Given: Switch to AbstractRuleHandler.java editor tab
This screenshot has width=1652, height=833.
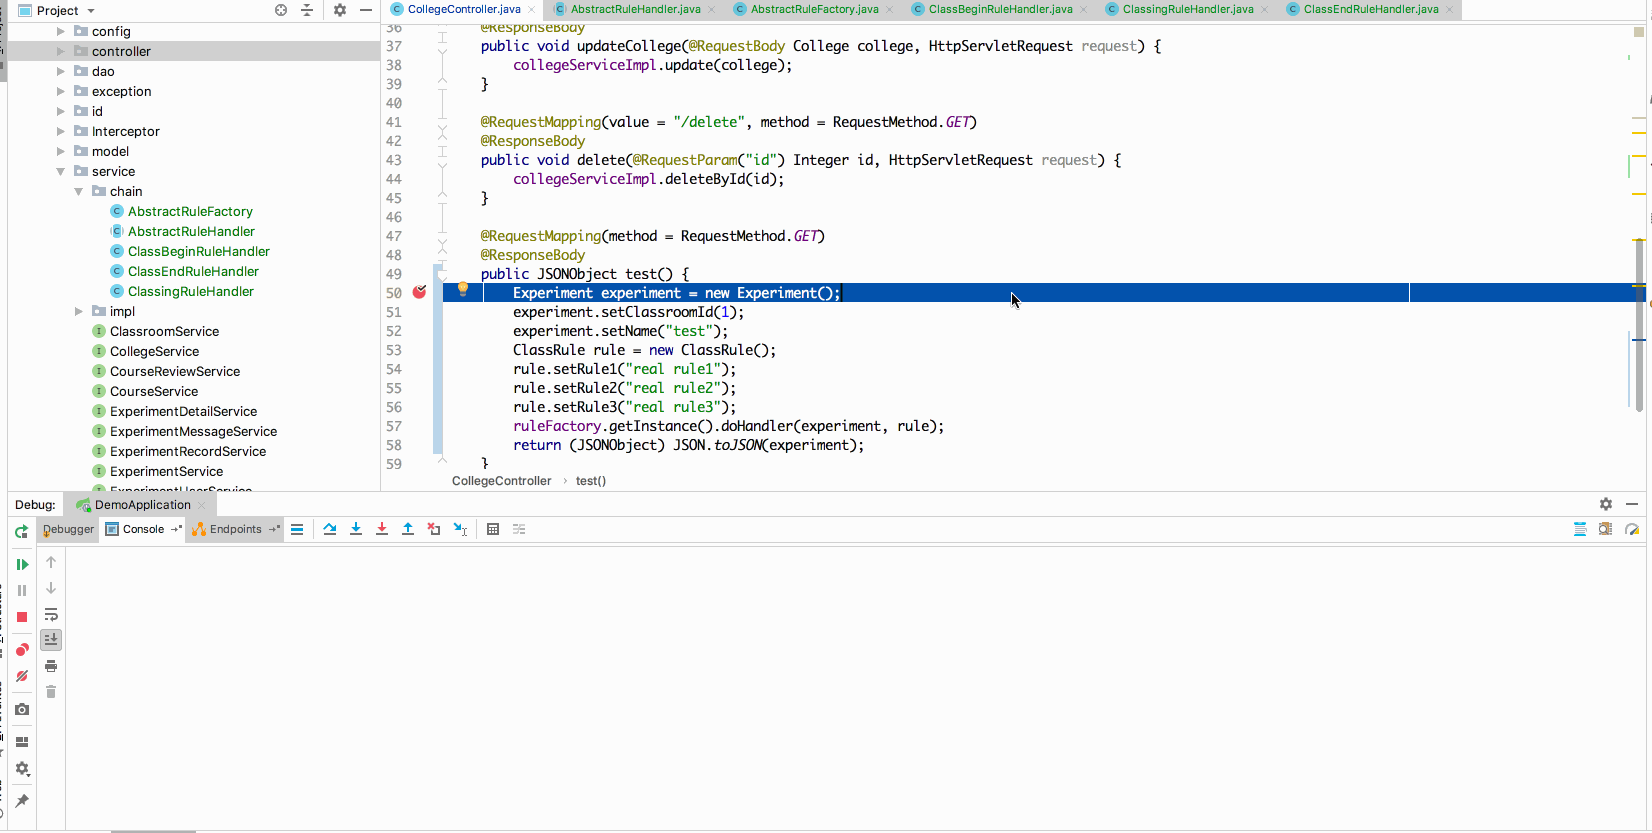Looking at the screenshot, I should coord(635,9).
